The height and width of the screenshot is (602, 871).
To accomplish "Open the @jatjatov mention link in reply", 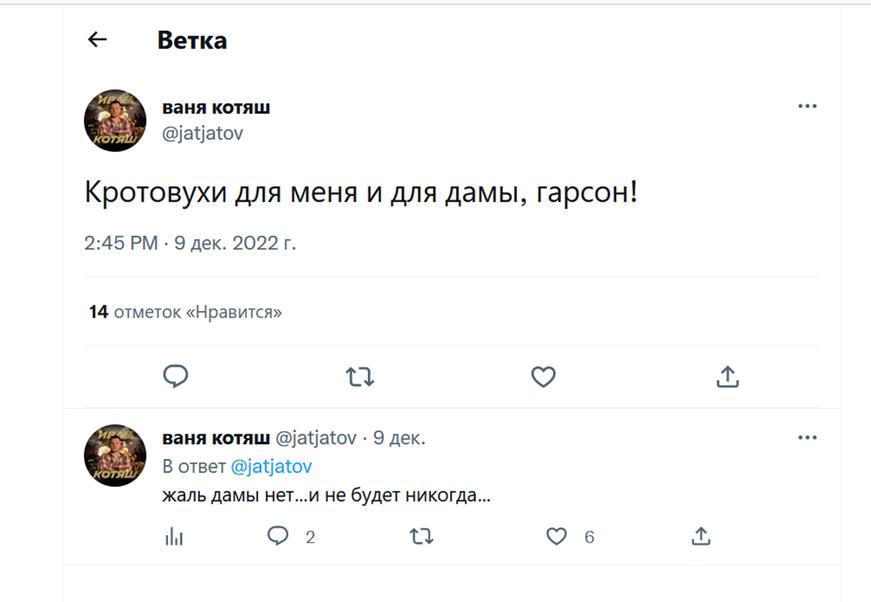I will (271, 467).
